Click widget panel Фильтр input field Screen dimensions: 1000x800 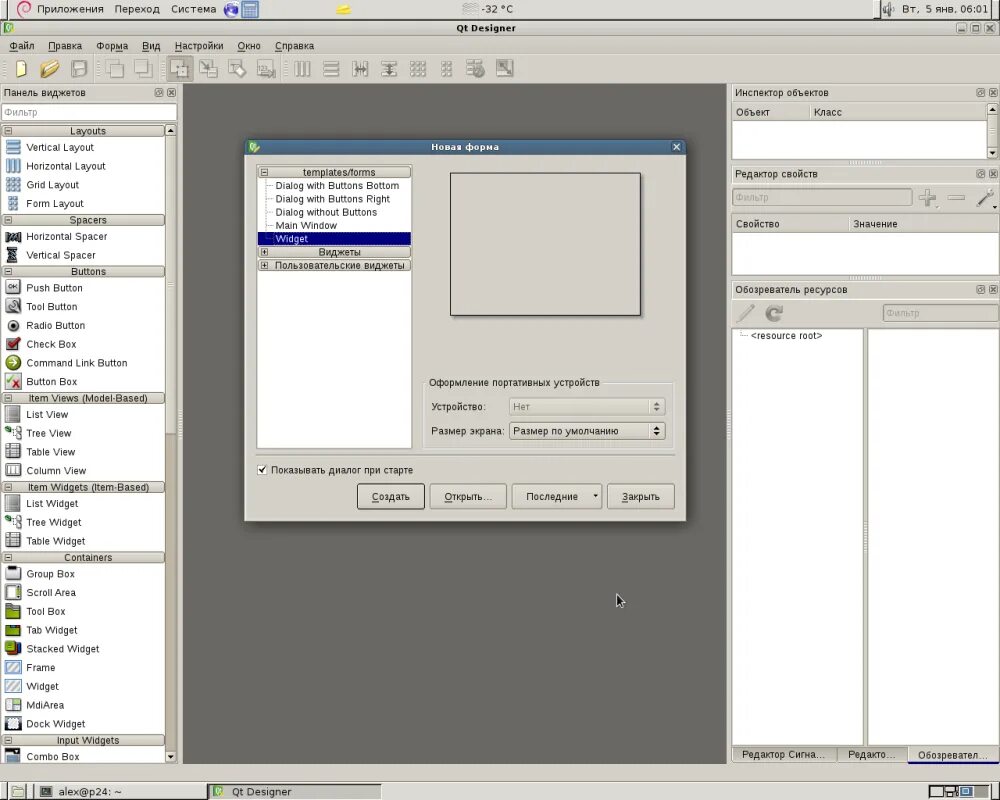point(89,112)
